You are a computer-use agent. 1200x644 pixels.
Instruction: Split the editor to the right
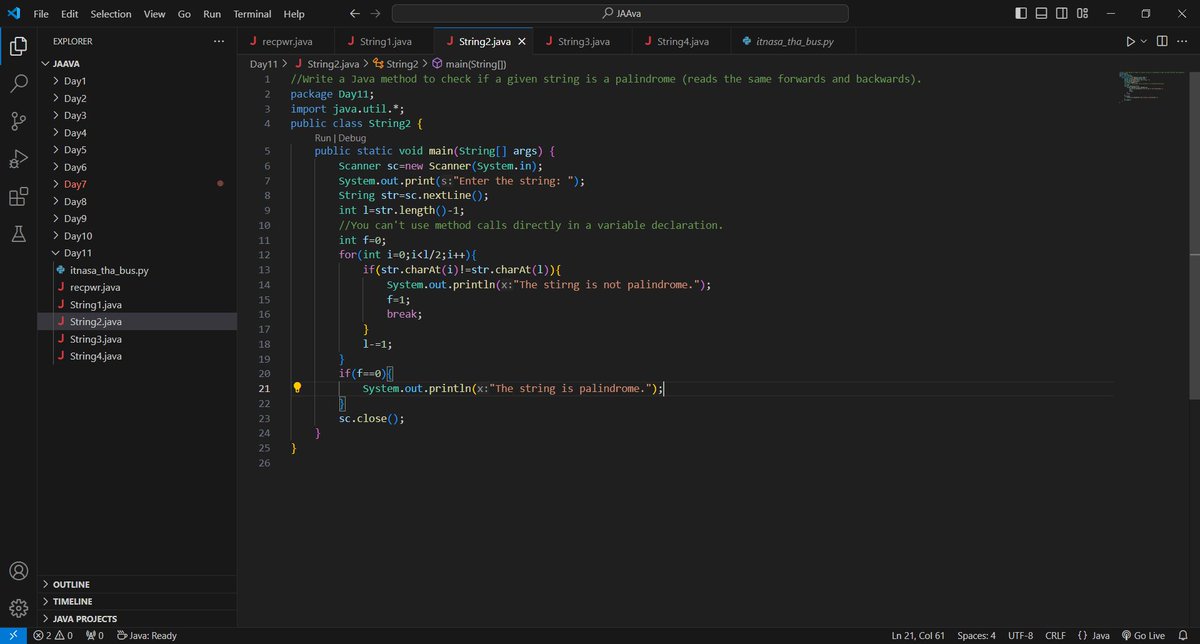tap(1162, 41)
